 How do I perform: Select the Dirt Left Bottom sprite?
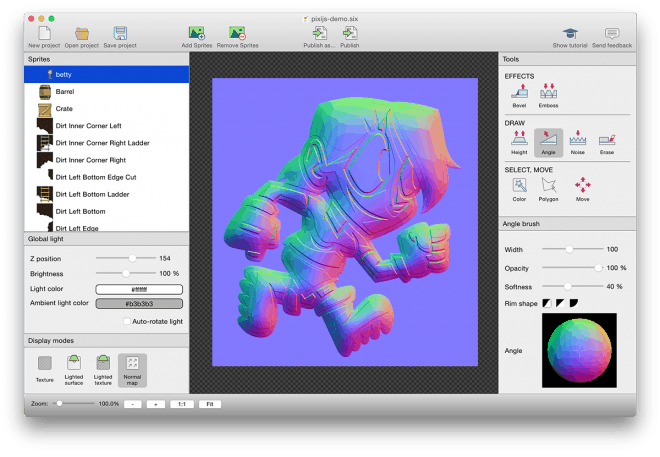point(106,212)
